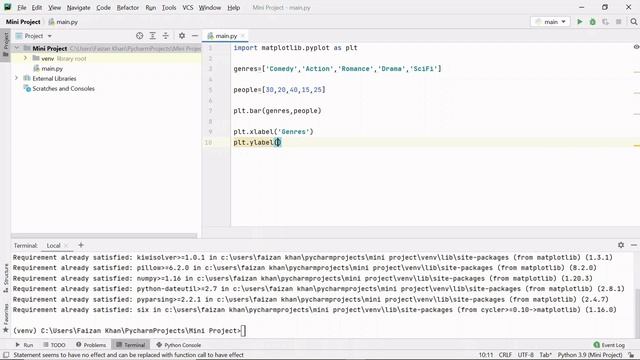Close the main.py editor tab
Viewport: 640px width, 360px height.
pyautogui.click(x=242, y=36)
